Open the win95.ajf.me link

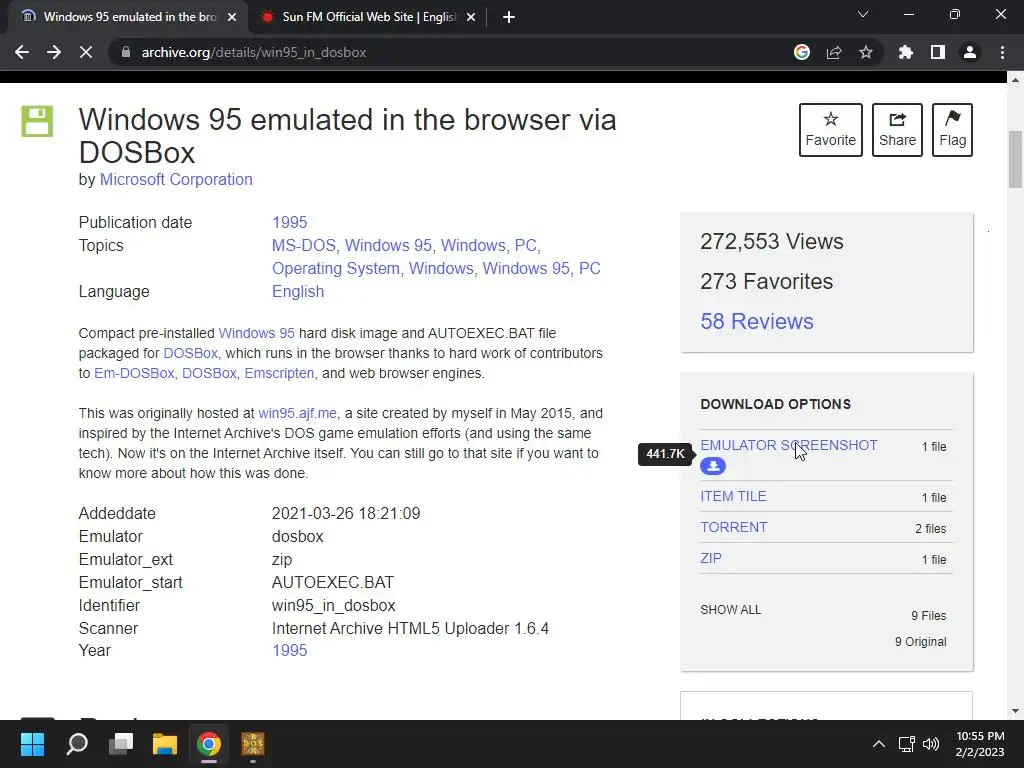point(297,413)
